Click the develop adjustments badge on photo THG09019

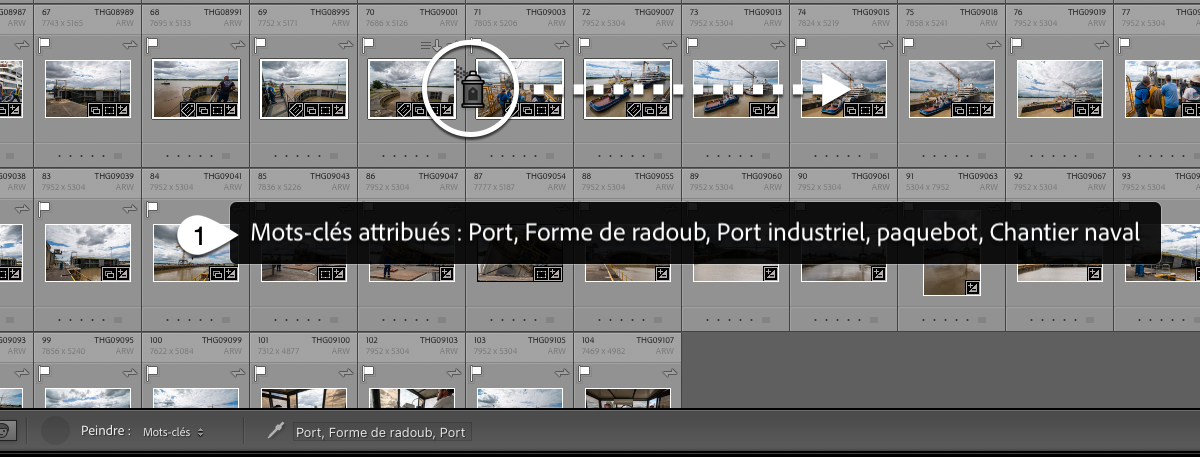[1095, 109]
